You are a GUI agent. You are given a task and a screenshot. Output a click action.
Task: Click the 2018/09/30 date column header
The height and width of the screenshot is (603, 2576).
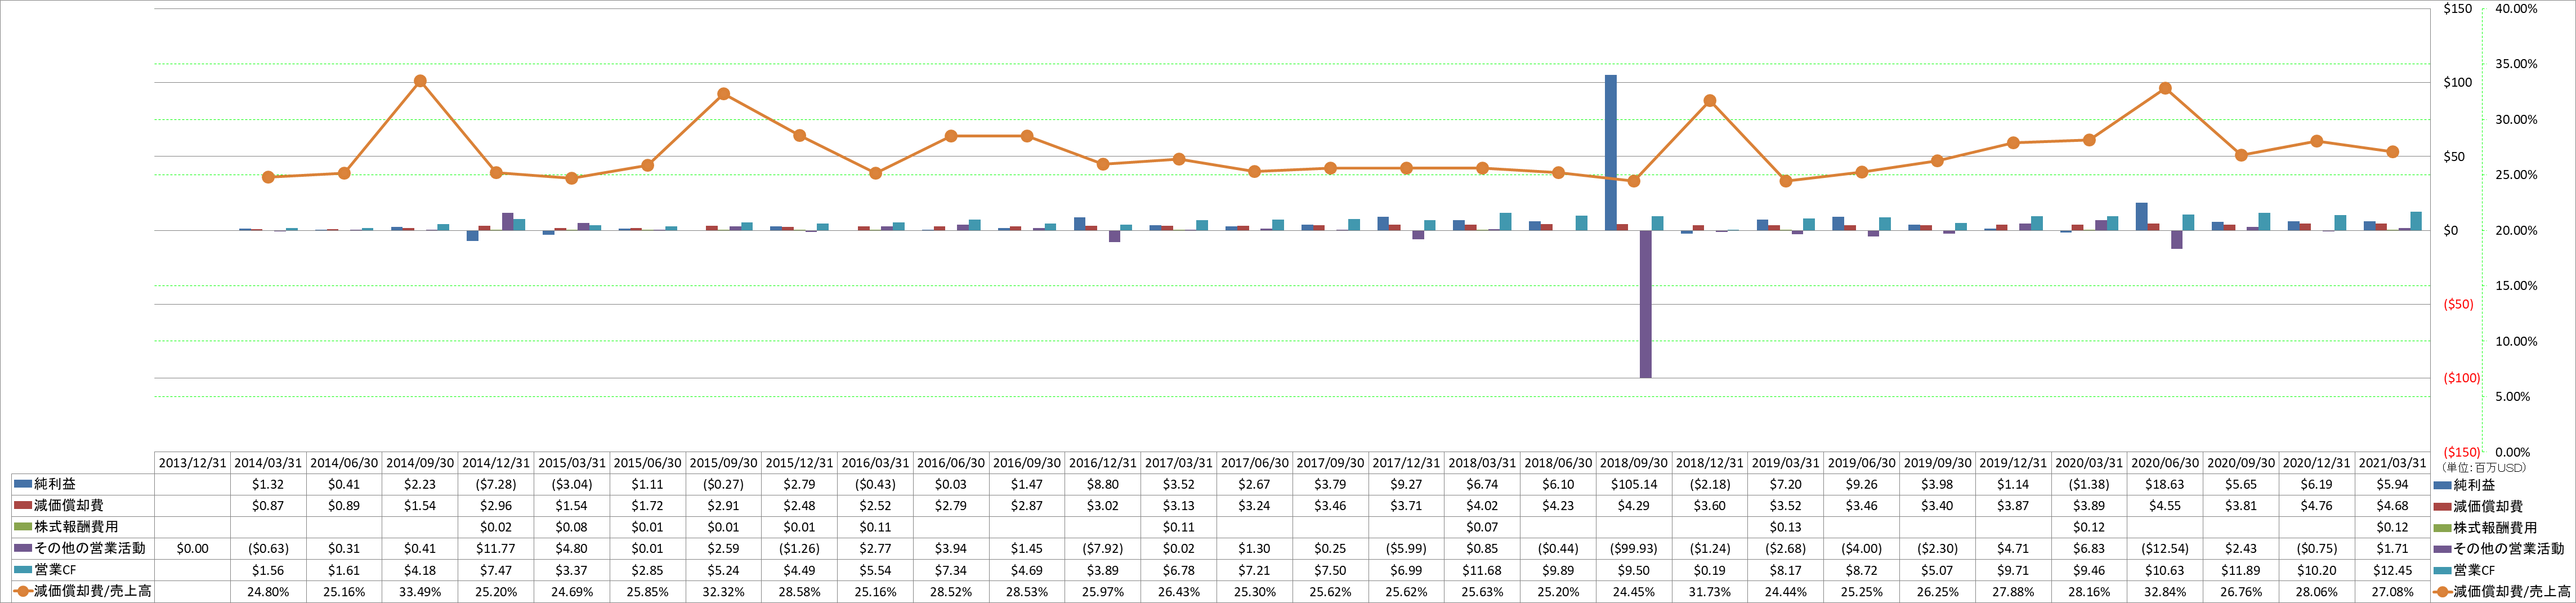coord(1633,463)
